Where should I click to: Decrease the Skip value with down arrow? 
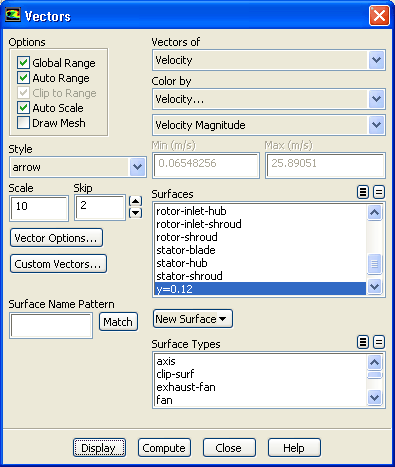135,213
